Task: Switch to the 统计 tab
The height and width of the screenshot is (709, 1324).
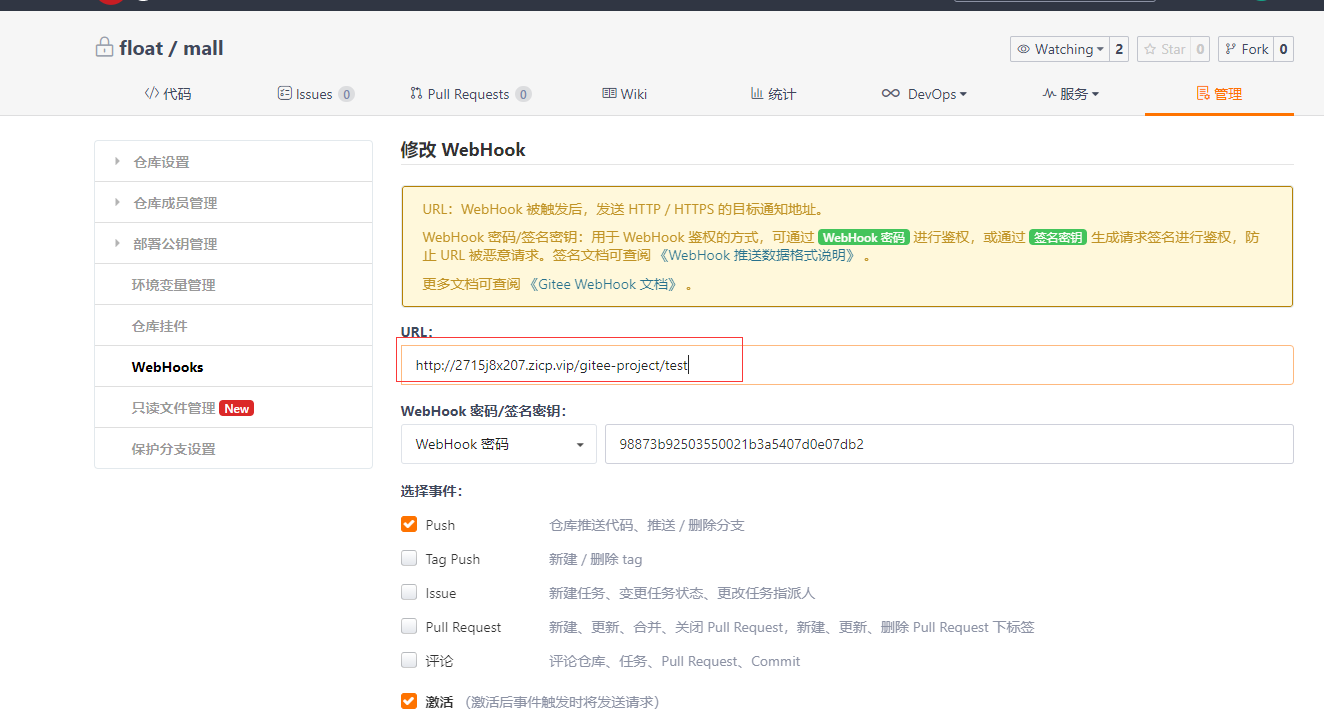Action: (773, 94)
